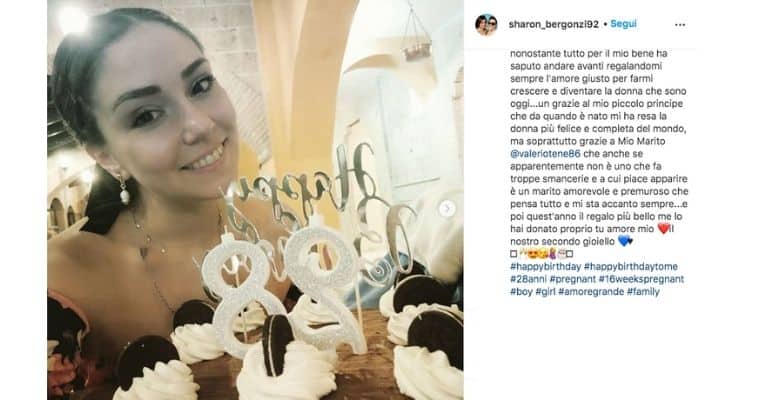Viewport: 768px width, 400px height.
Task: Open the #happybirthday hashtag
Action: pos(545,267)
